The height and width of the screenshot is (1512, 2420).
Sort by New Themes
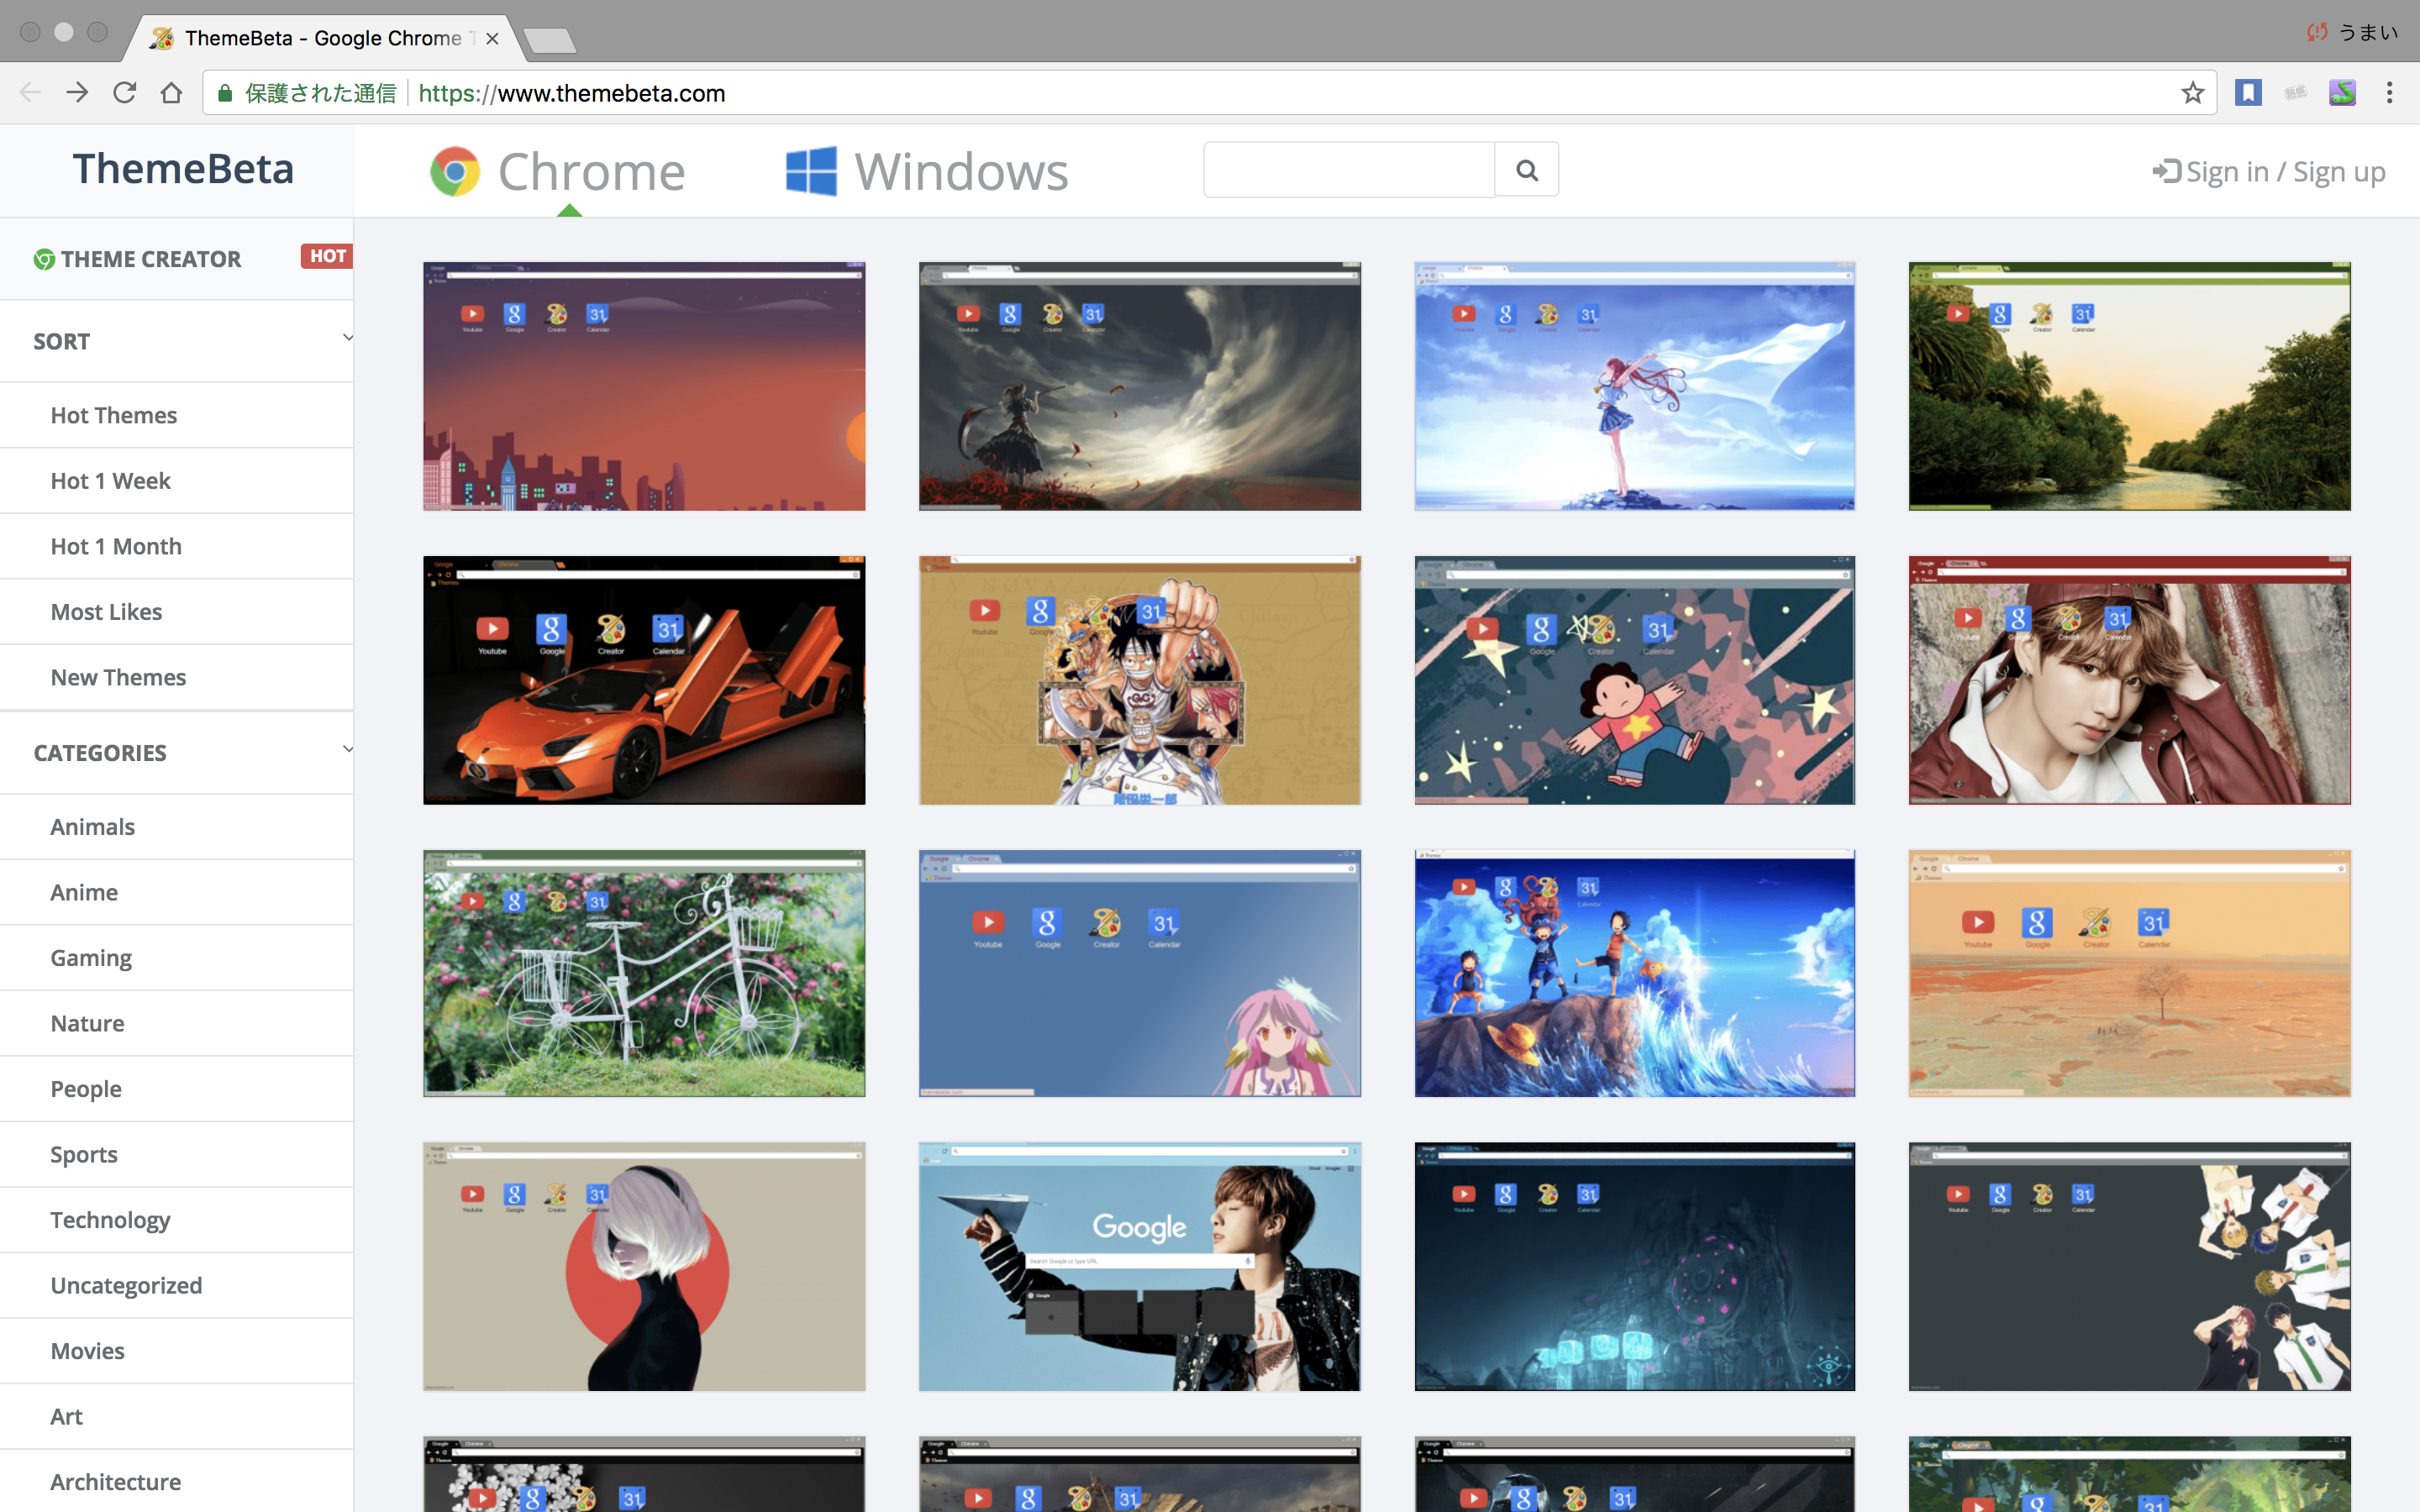(118, 677)
